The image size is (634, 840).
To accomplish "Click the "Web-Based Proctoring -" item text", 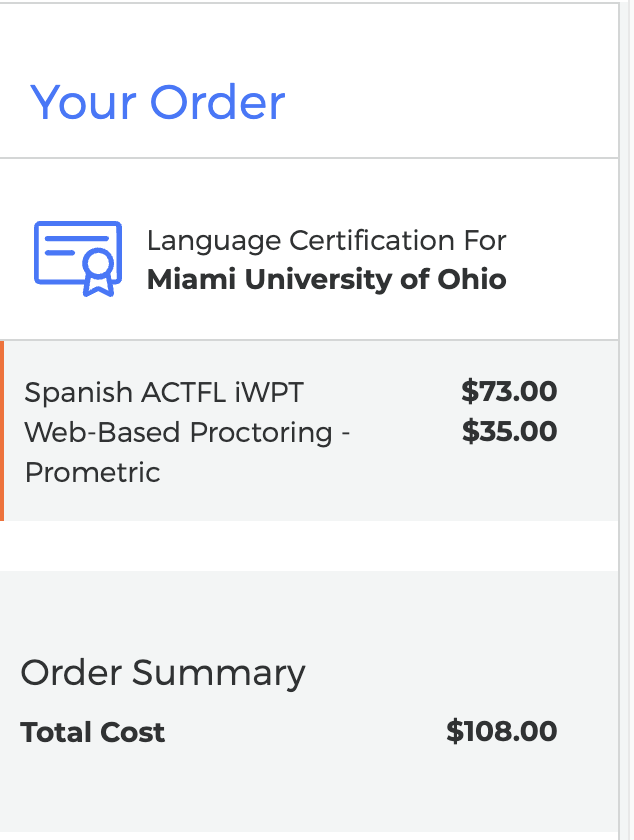I will tap(187, 432).
